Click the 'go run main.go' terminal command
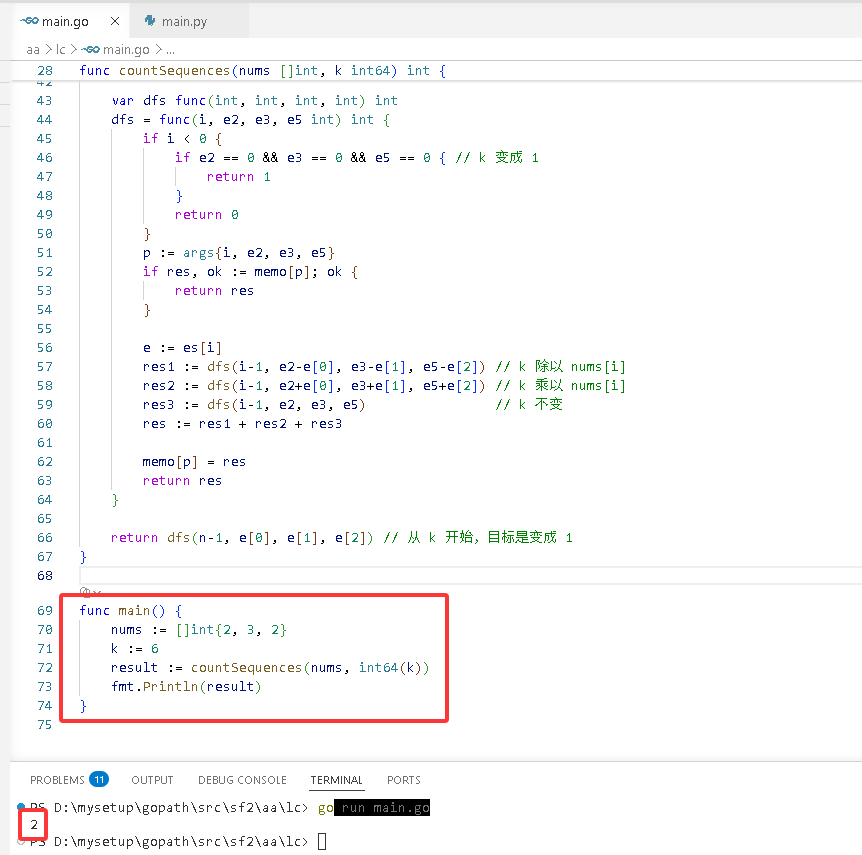The height and width of the screenshot is (855, 862). 374,808
